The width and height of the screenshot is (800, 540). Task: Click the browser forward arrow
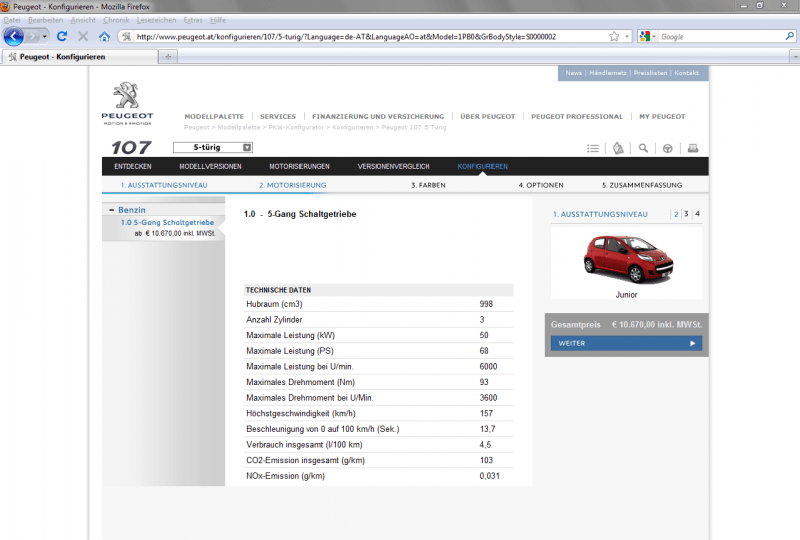pyautogui.click(x=33, y=37)
